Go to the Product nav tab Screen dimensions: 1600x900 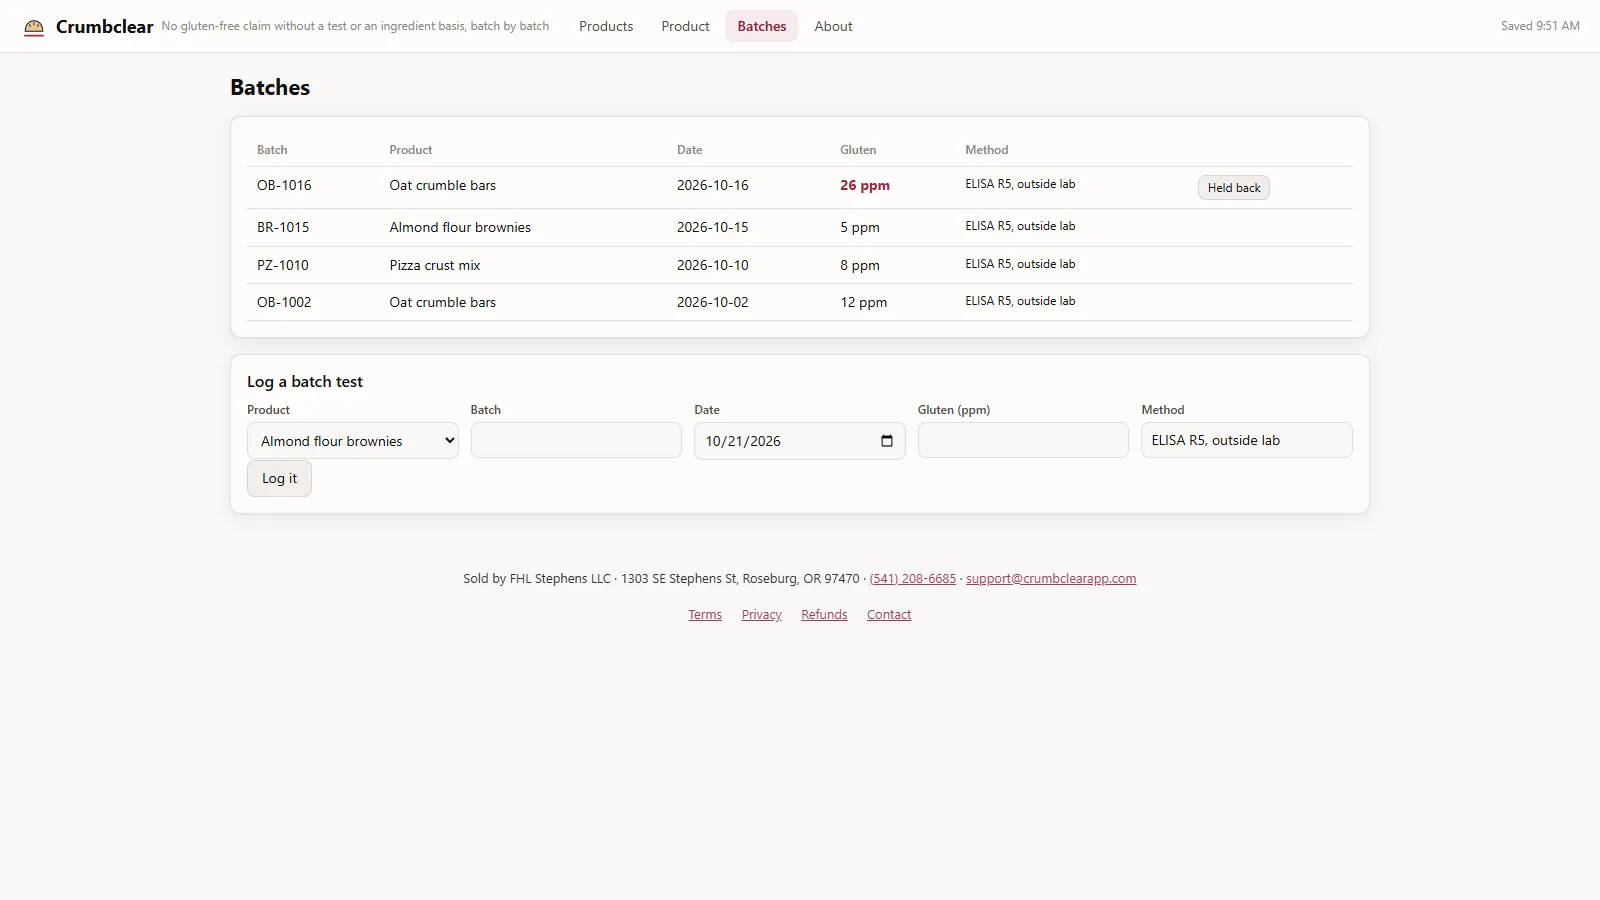point(685,27)
